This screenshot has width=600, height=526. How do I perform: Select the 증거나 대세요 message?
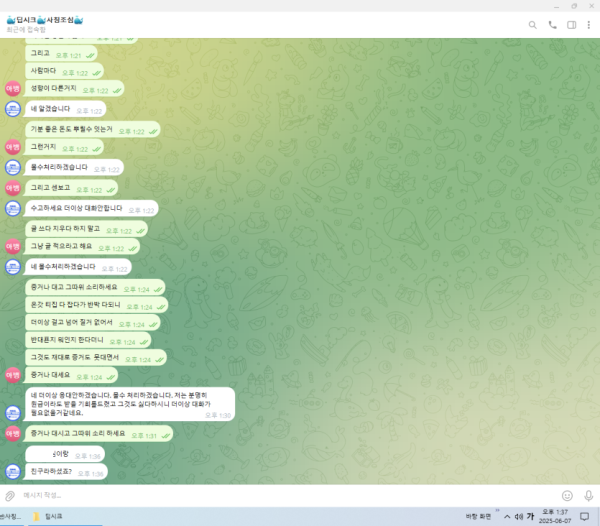71,375
